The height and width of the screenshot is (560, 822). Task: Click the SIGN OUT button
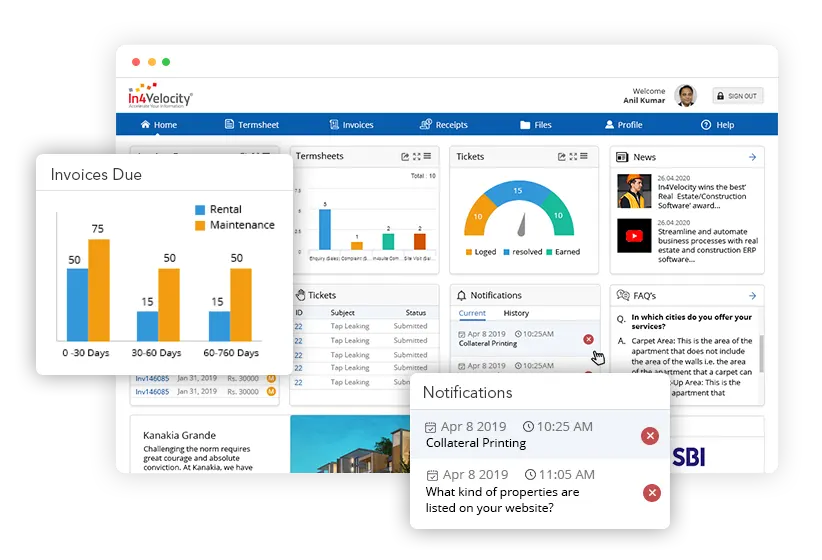click(x=737, y=96)
